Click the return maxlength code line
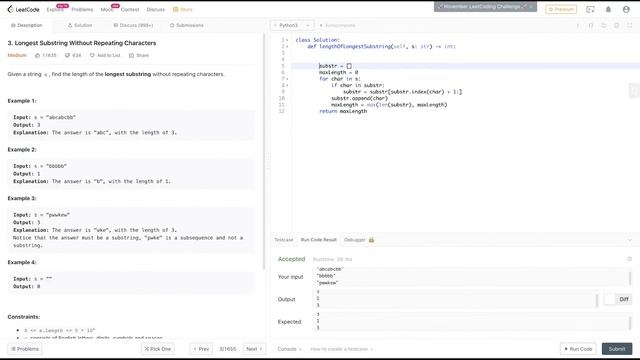Screen dimensions: 640x360 click(343, 111)
